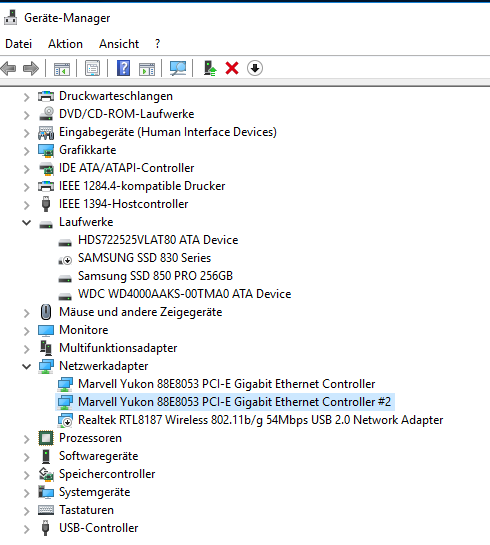This screenshot has width=490, height=545.
Task: Click the DVD/CD-ROM-Laufwerke disc icon
Action: pos(46,114)
